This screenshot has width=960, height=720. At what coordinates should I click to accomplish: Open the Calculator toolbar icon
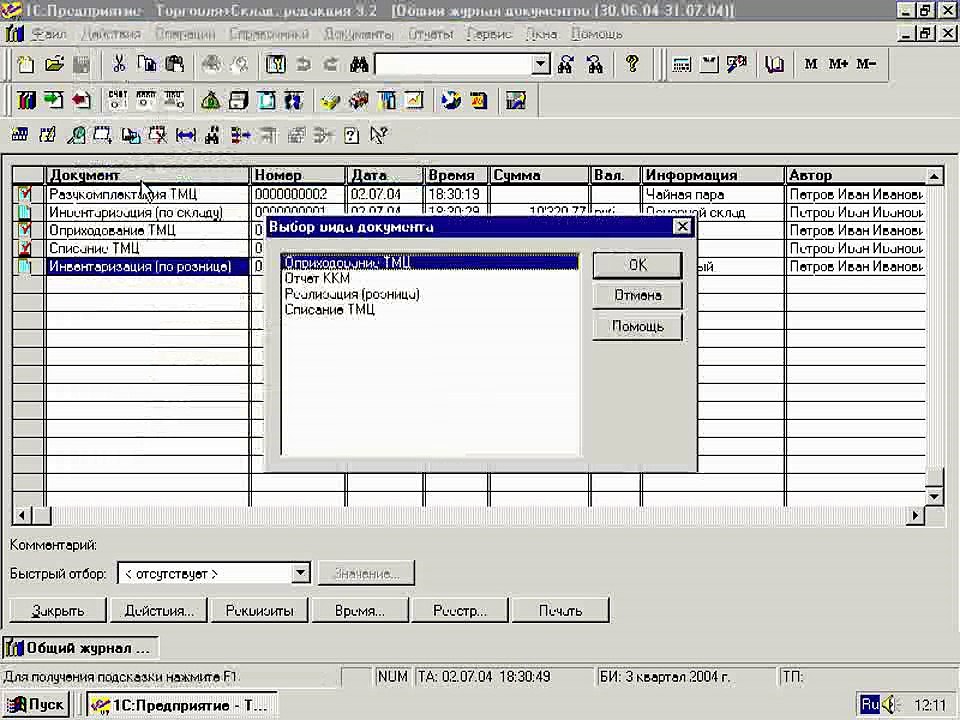(681, 64)
